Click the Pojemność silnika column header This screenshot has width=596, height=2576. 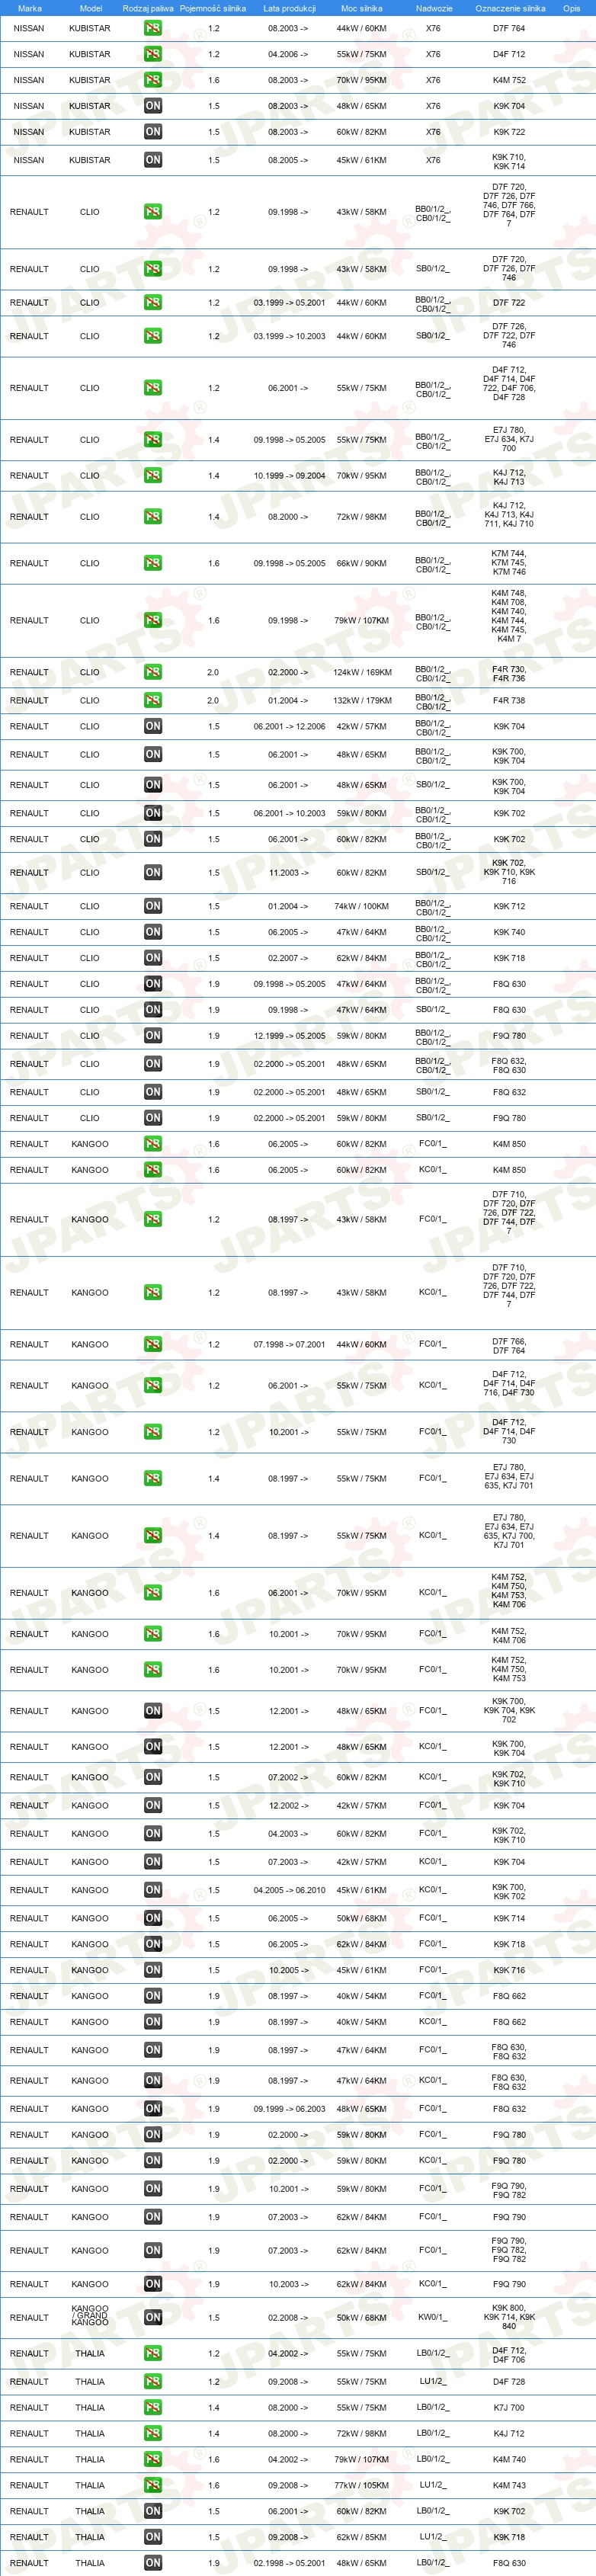pyautogui.click(x=213, y=8)
